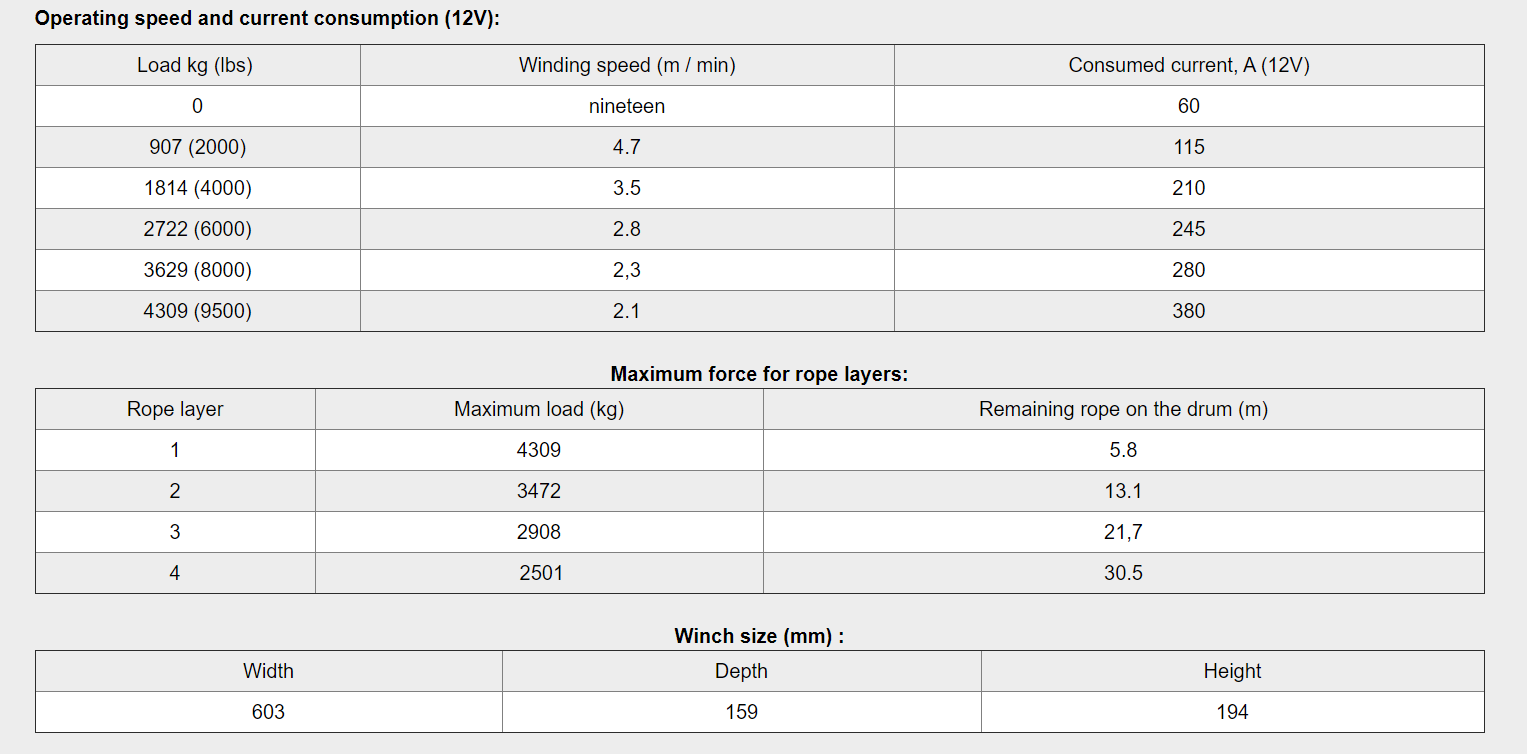Viewport: 1527px width, 754px height.
Task: Click the 'Consumed current, A (12V)' header
Action: (1189, 65)
